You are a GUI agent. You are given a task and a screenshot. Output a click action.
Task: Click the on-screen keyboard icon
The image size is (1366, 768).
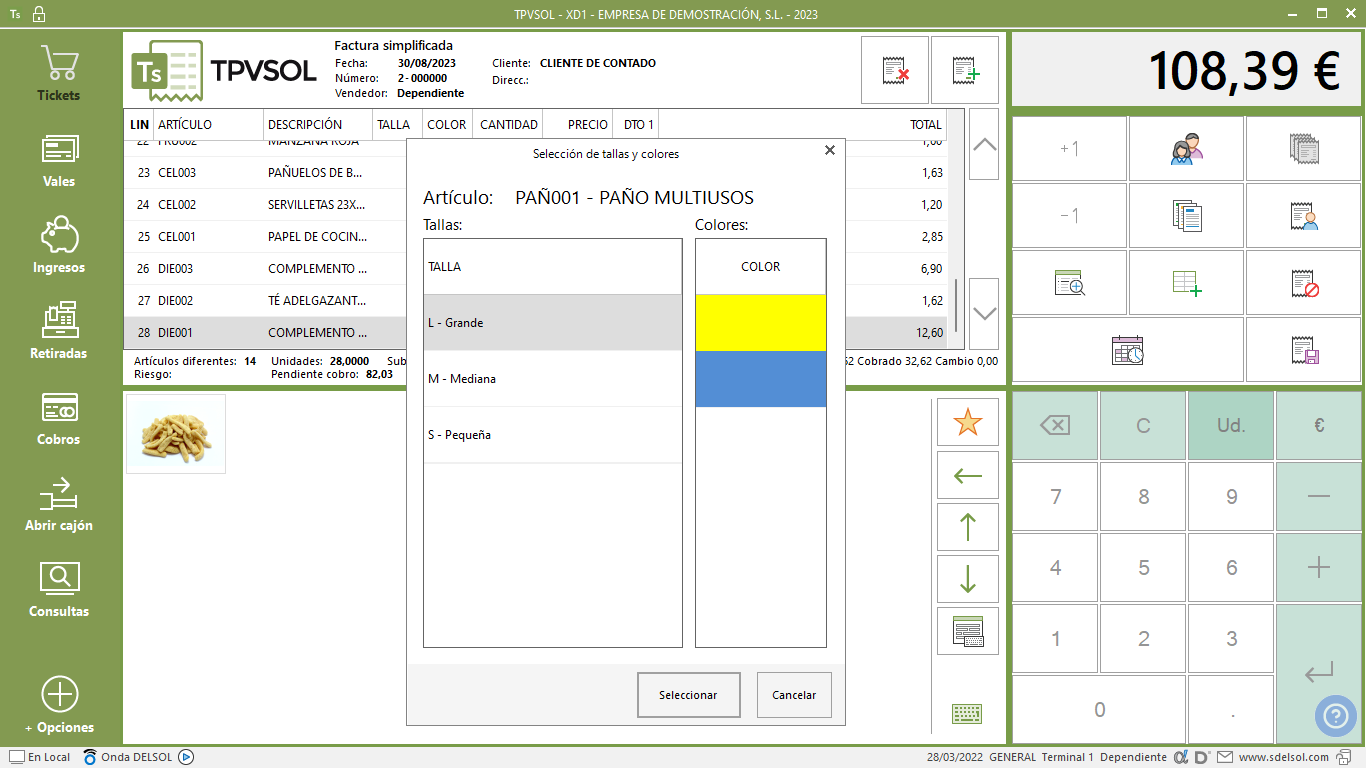click(966, 713)
